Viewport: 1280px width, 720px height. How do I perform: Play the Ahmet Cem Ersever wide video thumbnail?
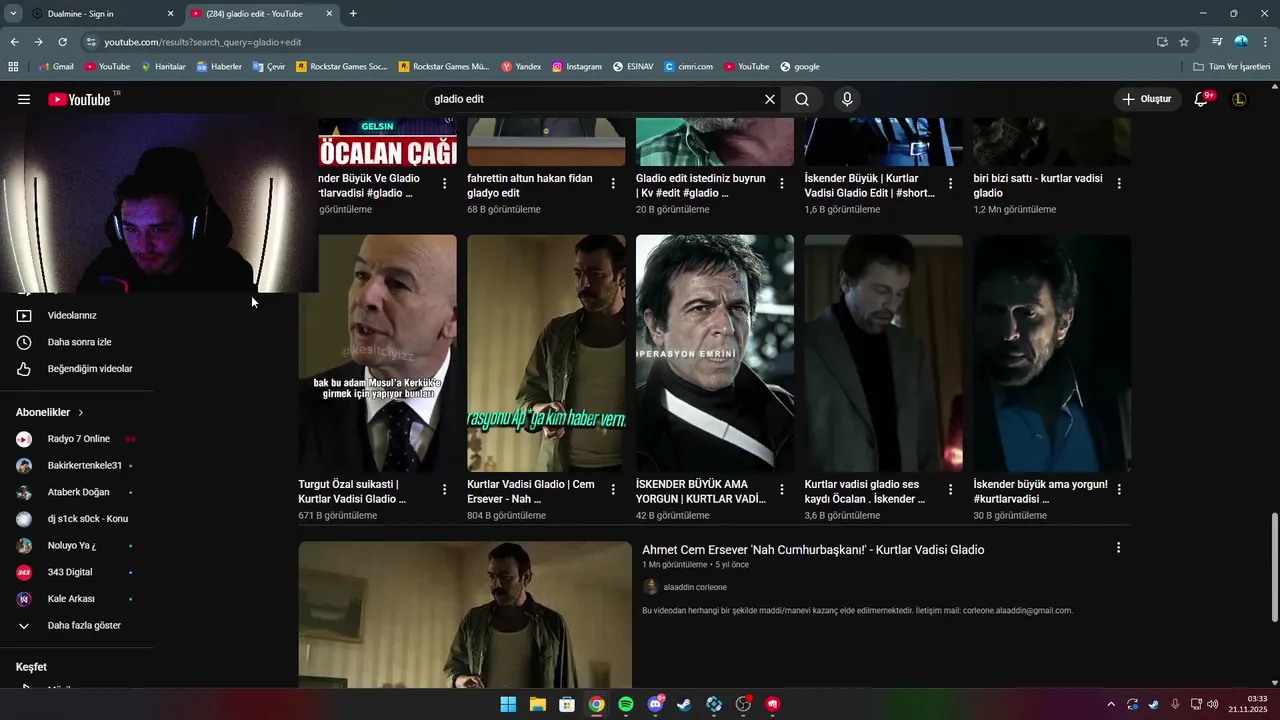pos(465,614)
